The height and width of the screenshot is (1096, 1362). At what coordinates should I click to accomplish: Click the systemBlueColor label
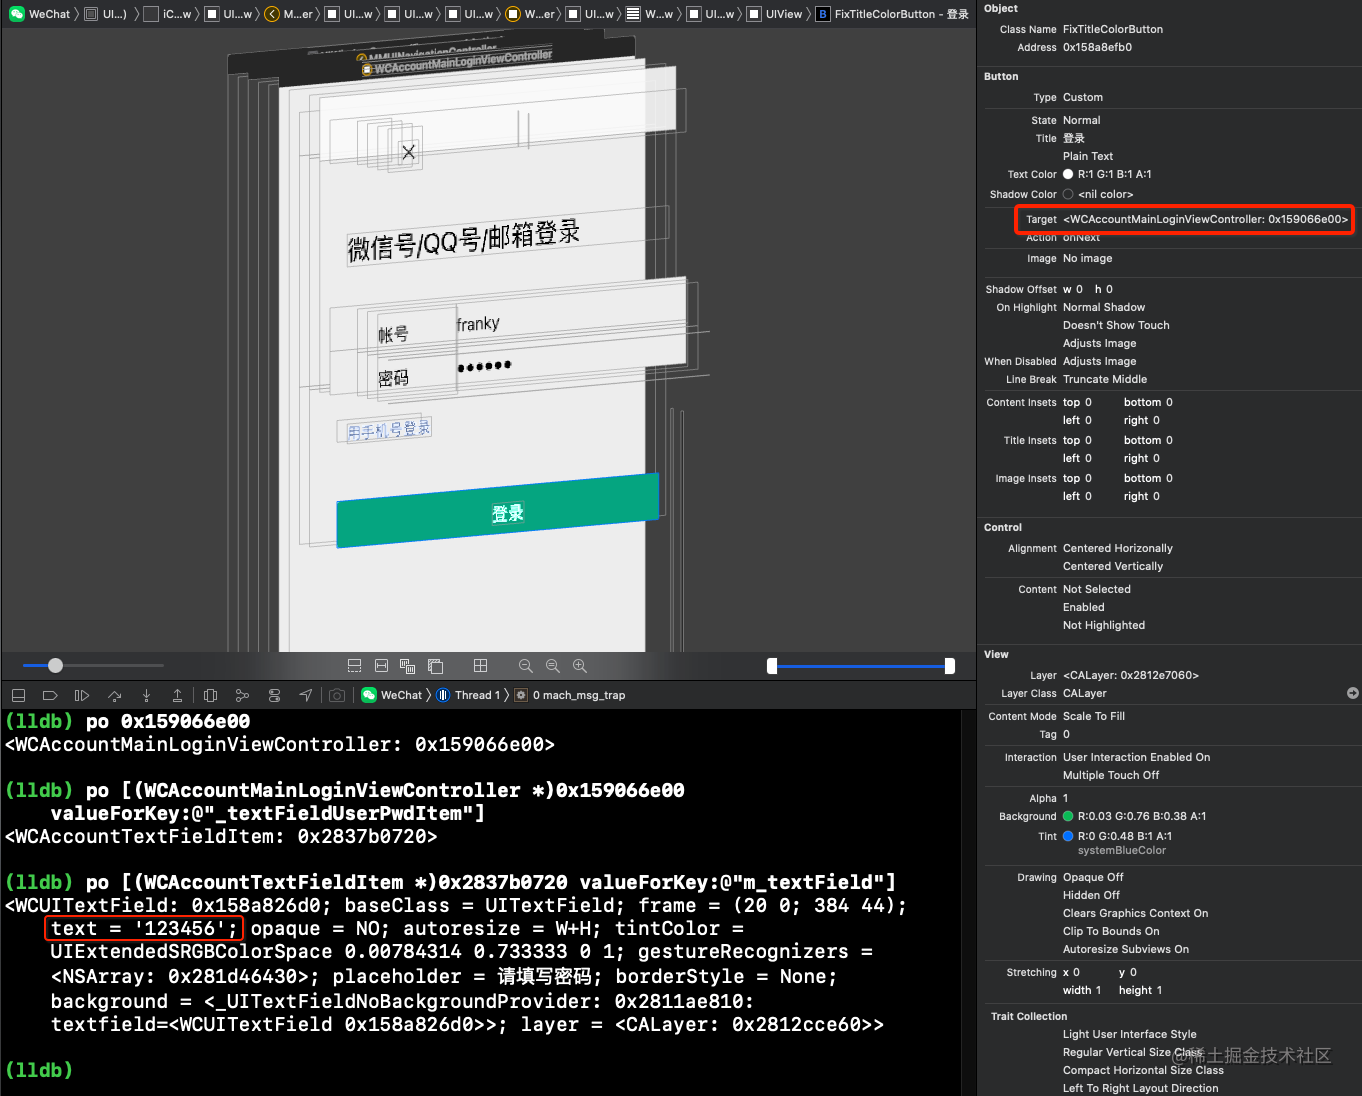(1122, 850)
